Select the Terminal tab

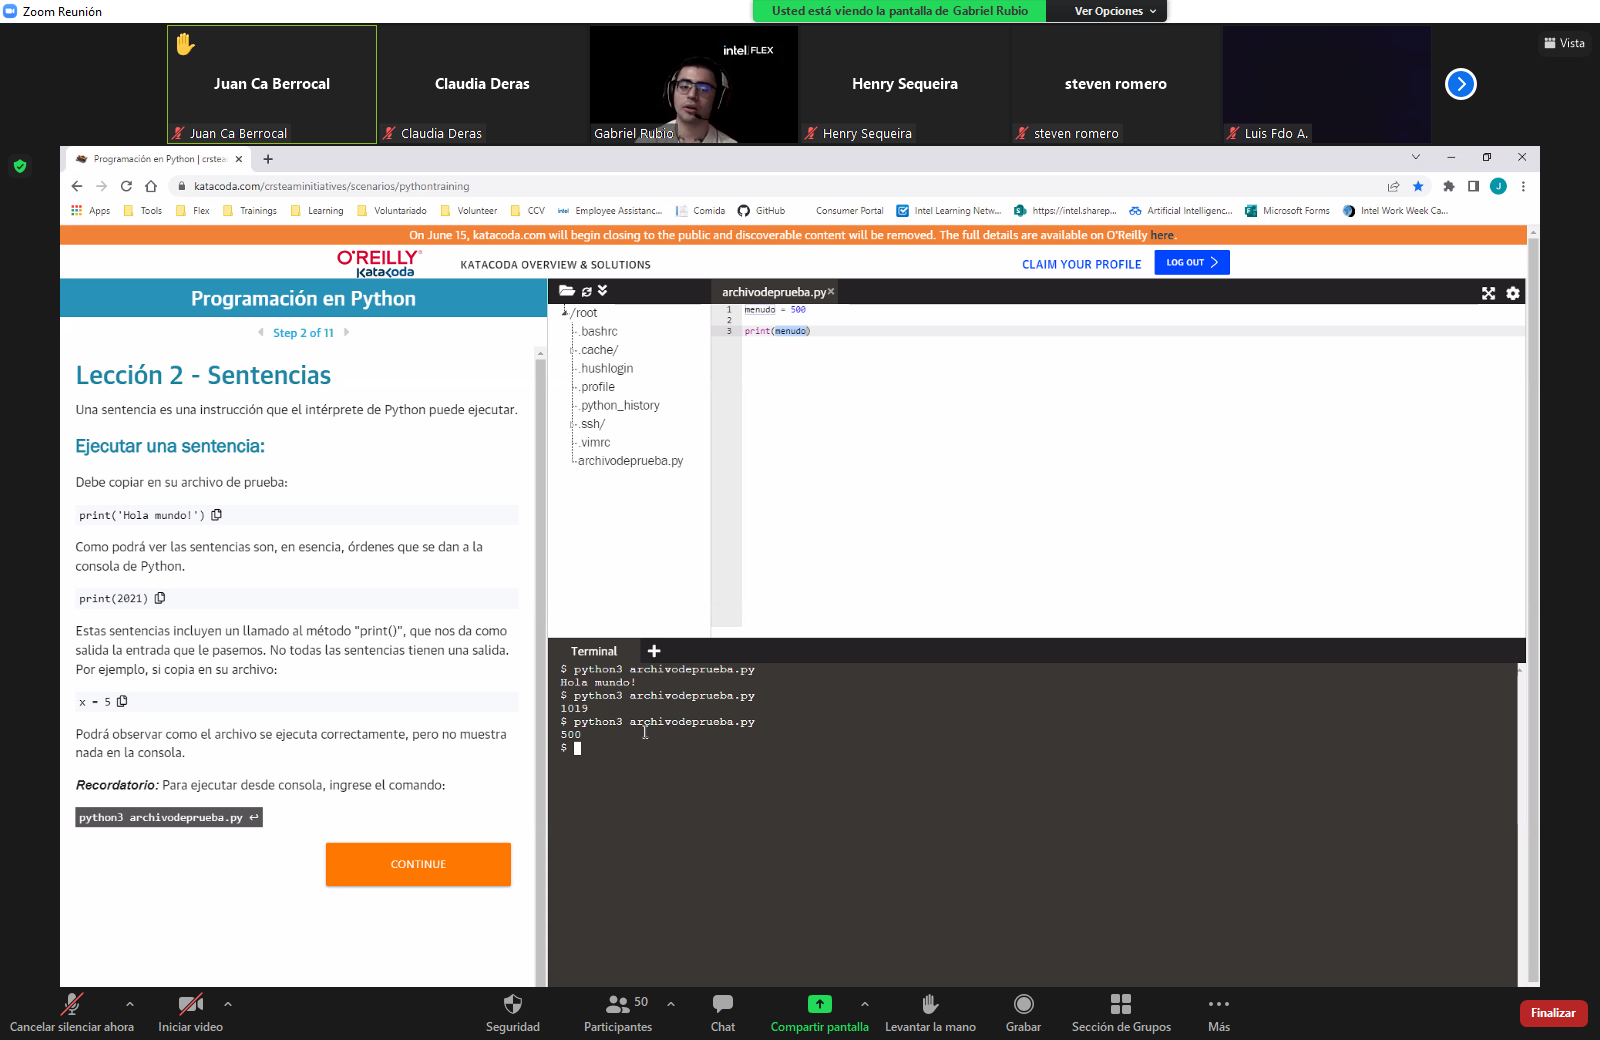point(593,651)
